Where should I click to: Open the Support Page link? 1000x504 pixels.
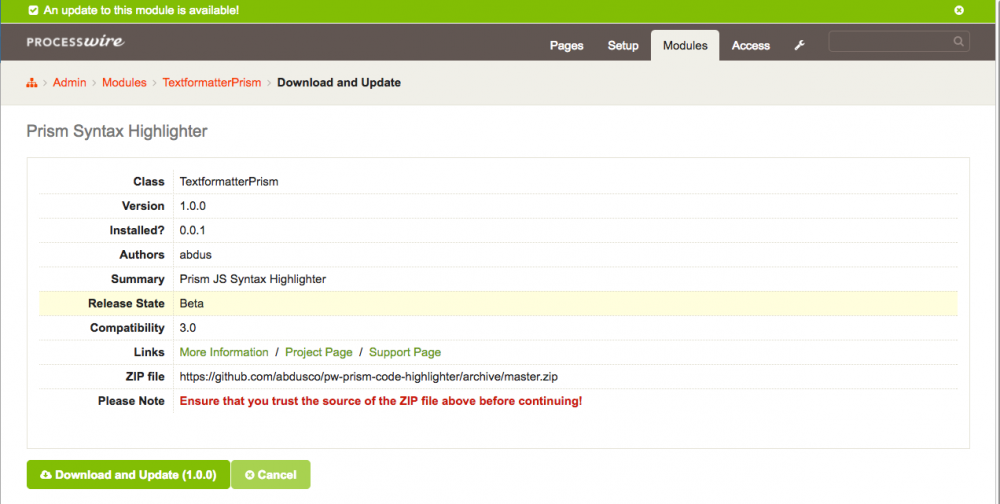[405, 352]
